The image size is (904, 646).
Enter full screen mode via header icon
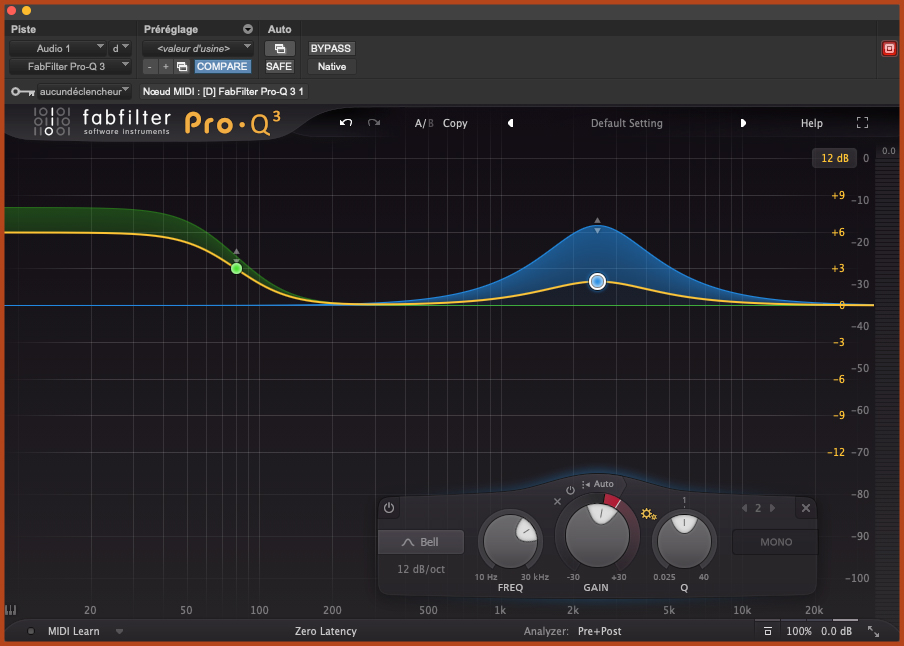coord(862,123)
